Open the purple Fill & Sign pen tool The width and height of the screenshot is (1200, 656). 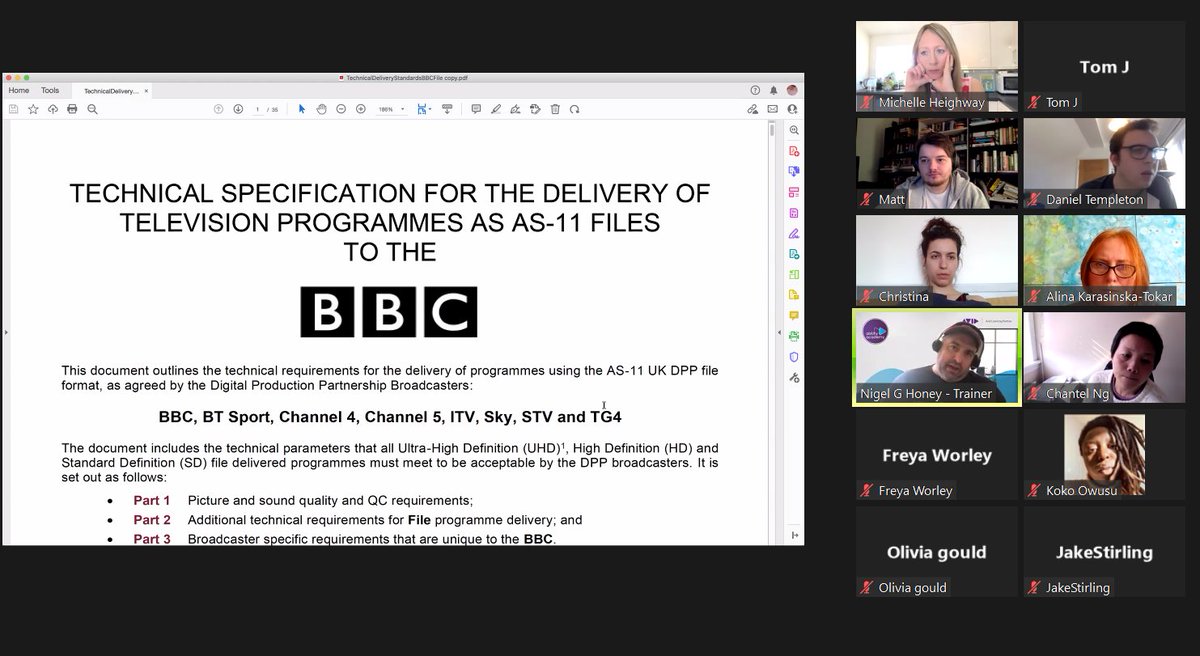pyautogui.click(x=794, y=233)
